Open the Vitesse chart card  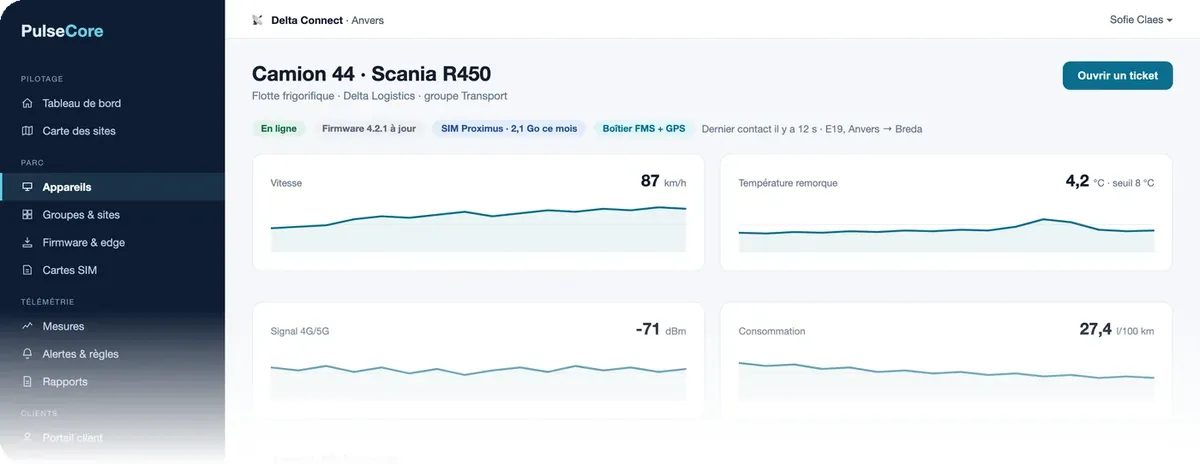coord(478,212)
